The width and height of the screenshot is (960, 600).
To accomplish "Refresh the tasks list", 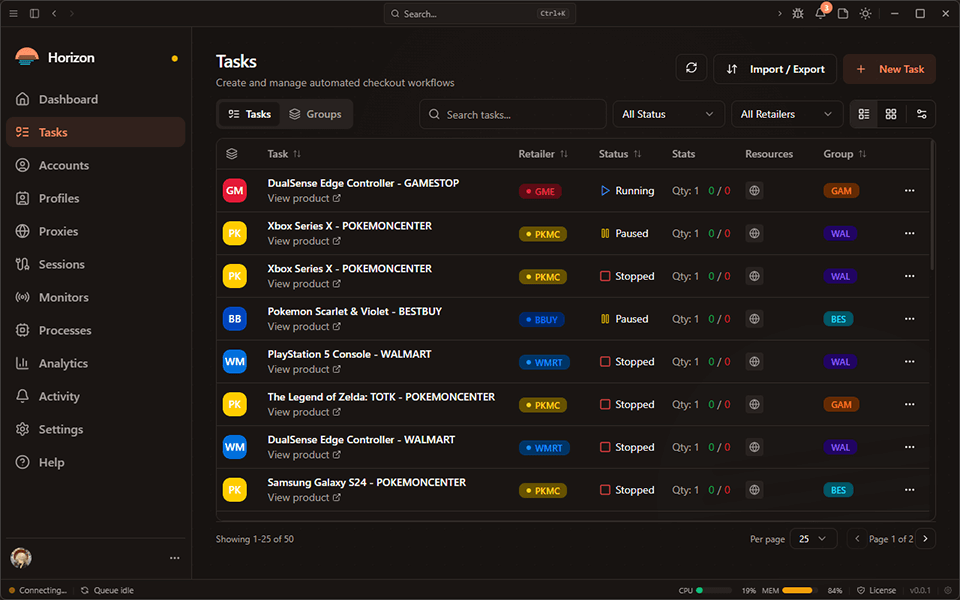I will coord(691,68).
